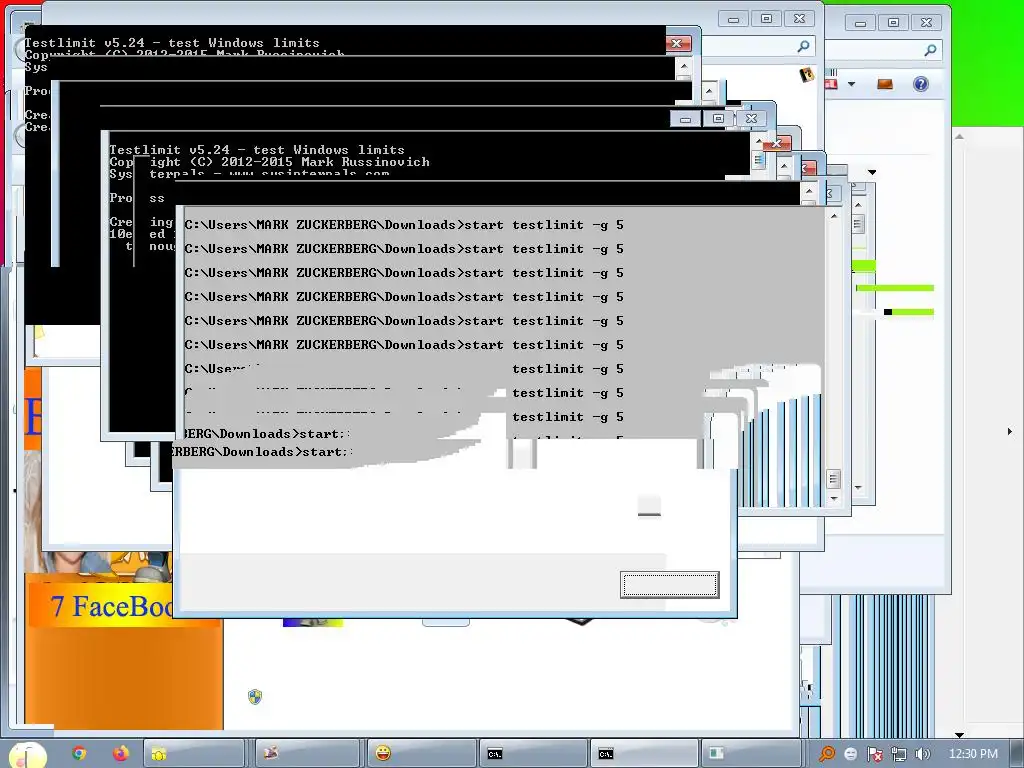This screenshot has width=1024, height=768.
Task: Grab the gray console's scrollbar thumb
Action: point(833,479)
